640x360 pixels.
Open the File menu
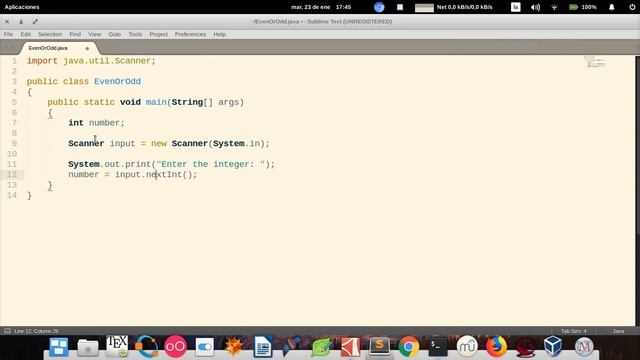pos(8,34)
